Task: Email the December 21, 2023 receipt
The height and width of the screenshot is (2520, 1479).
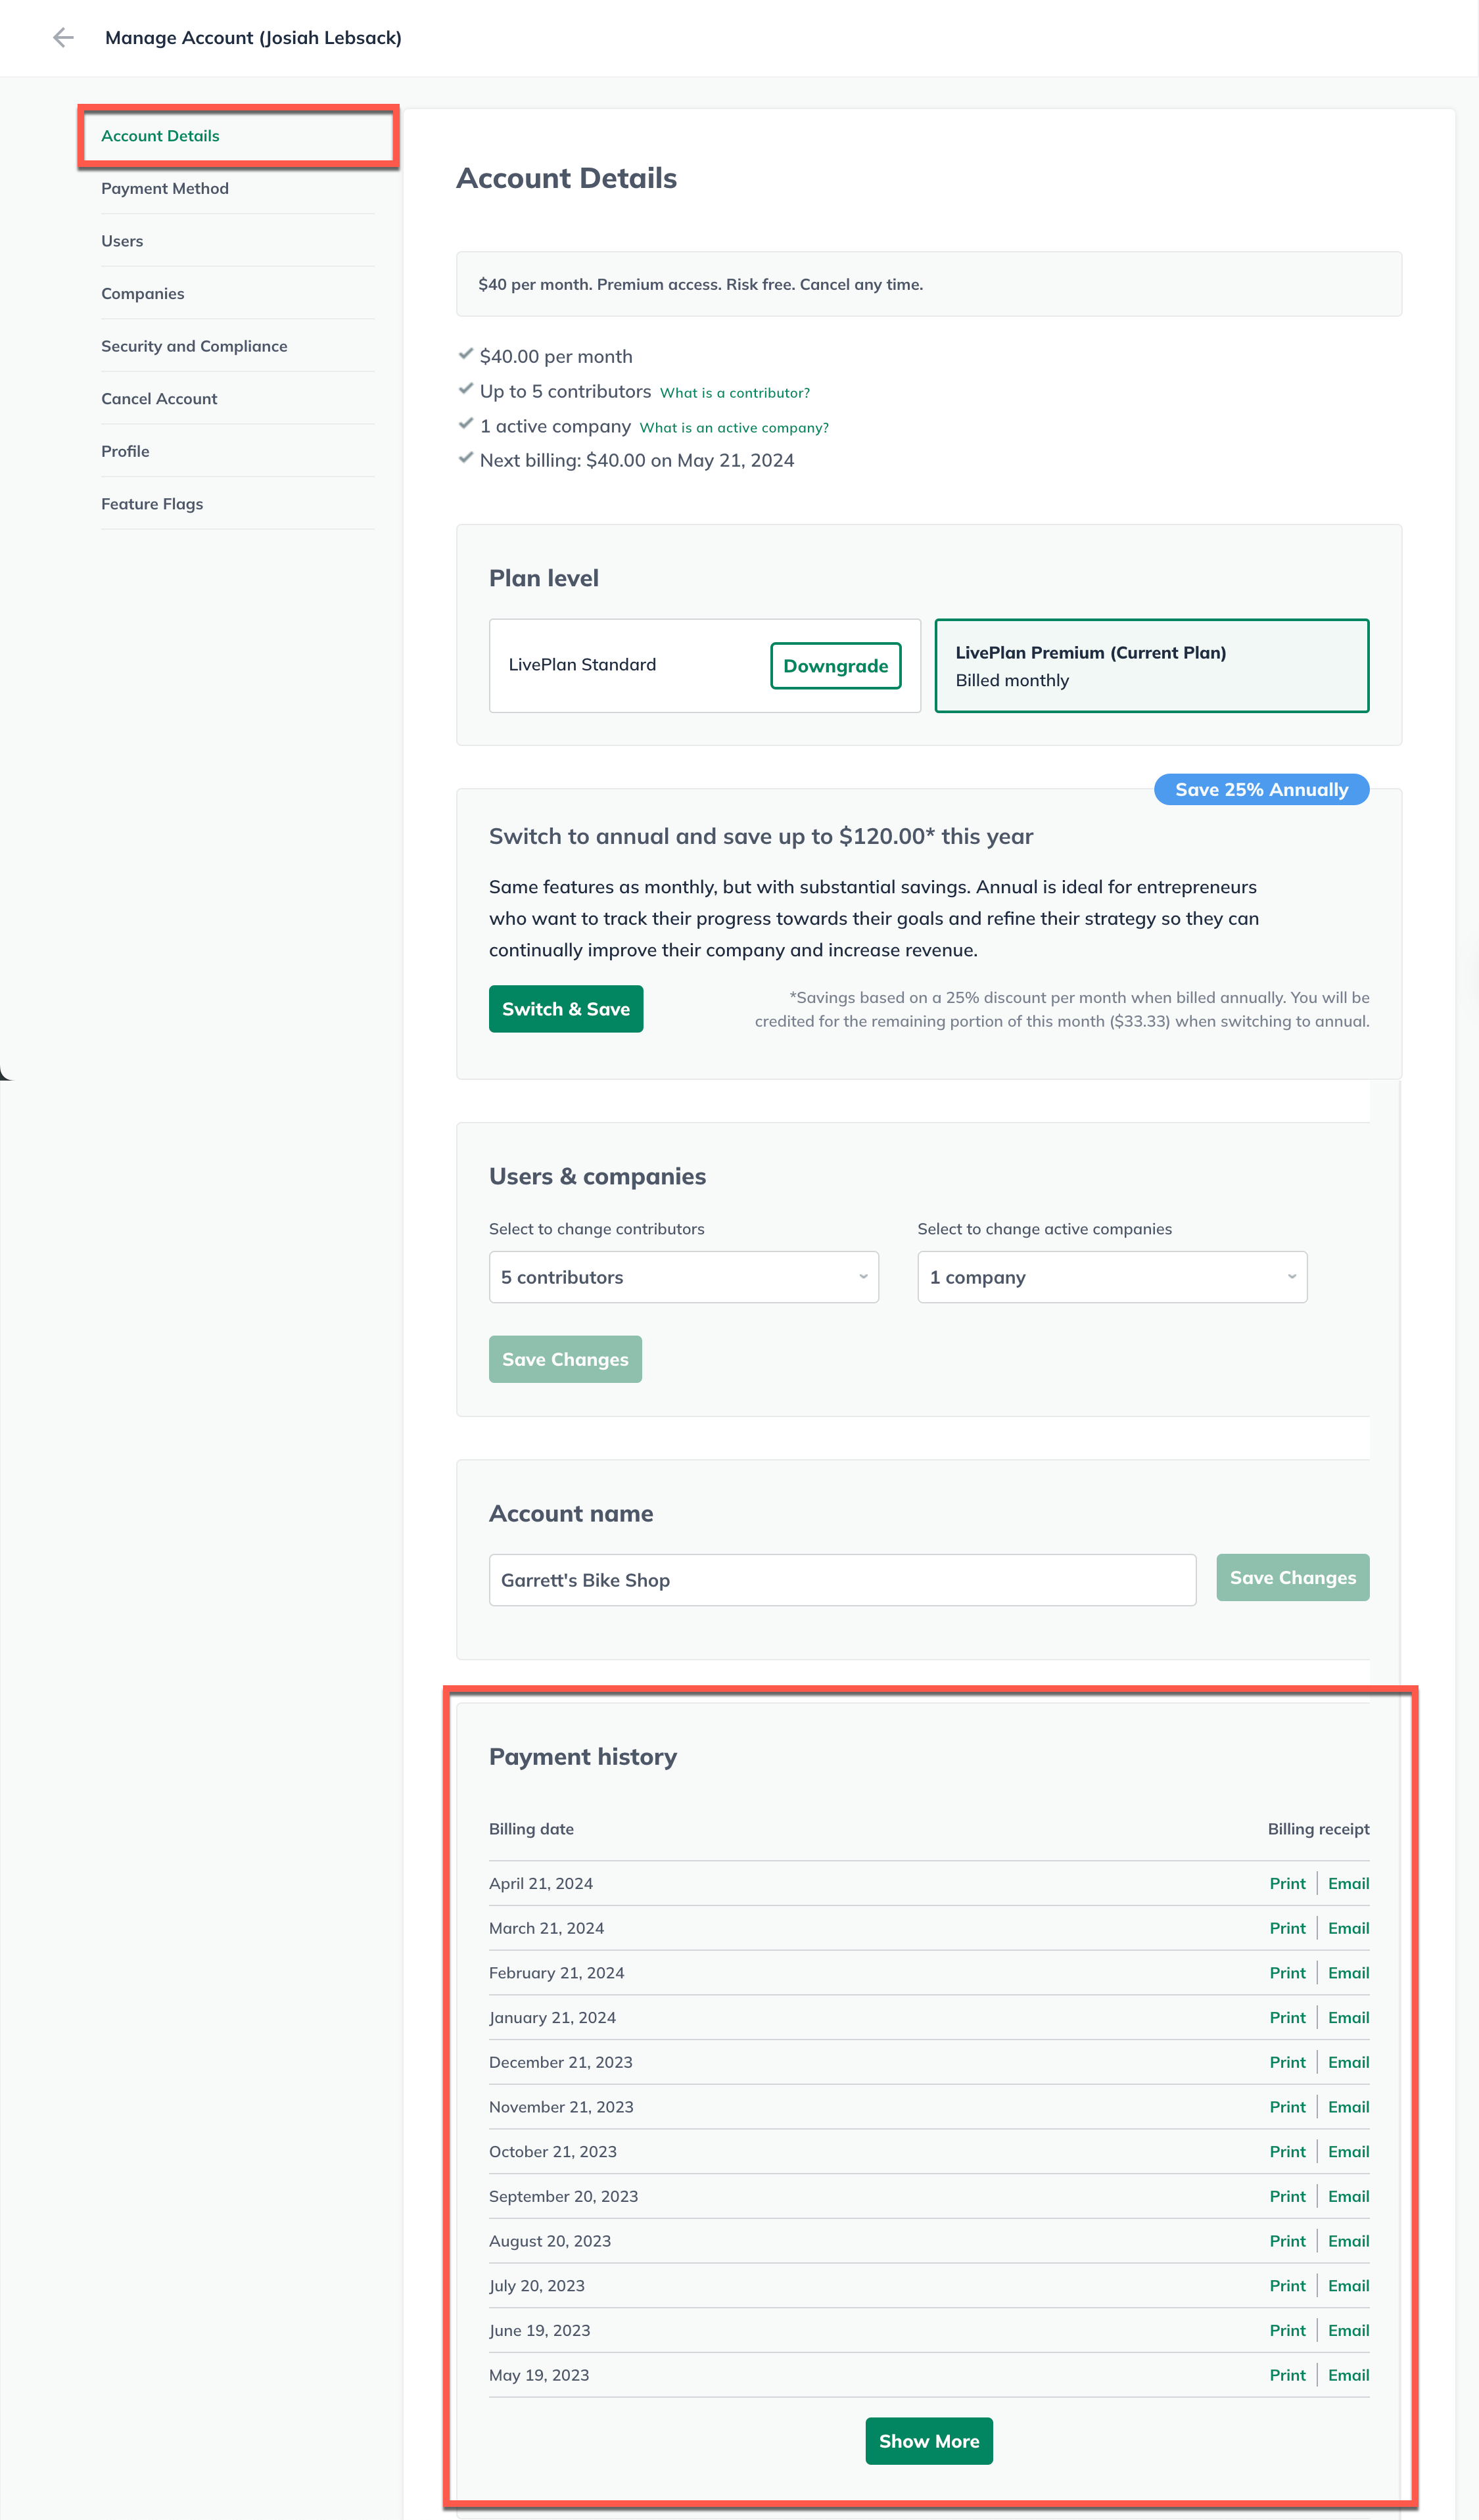Action: [1348, 2062]
